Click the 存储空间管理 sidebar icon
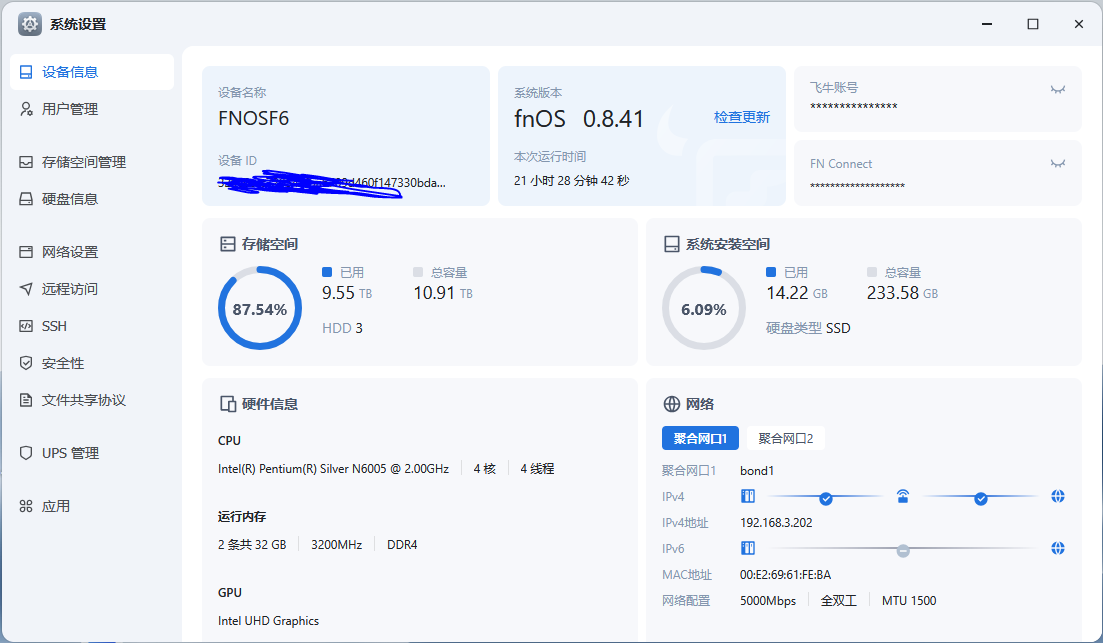Viewport: 1103px width, 643px height. [x=26, y=162]
